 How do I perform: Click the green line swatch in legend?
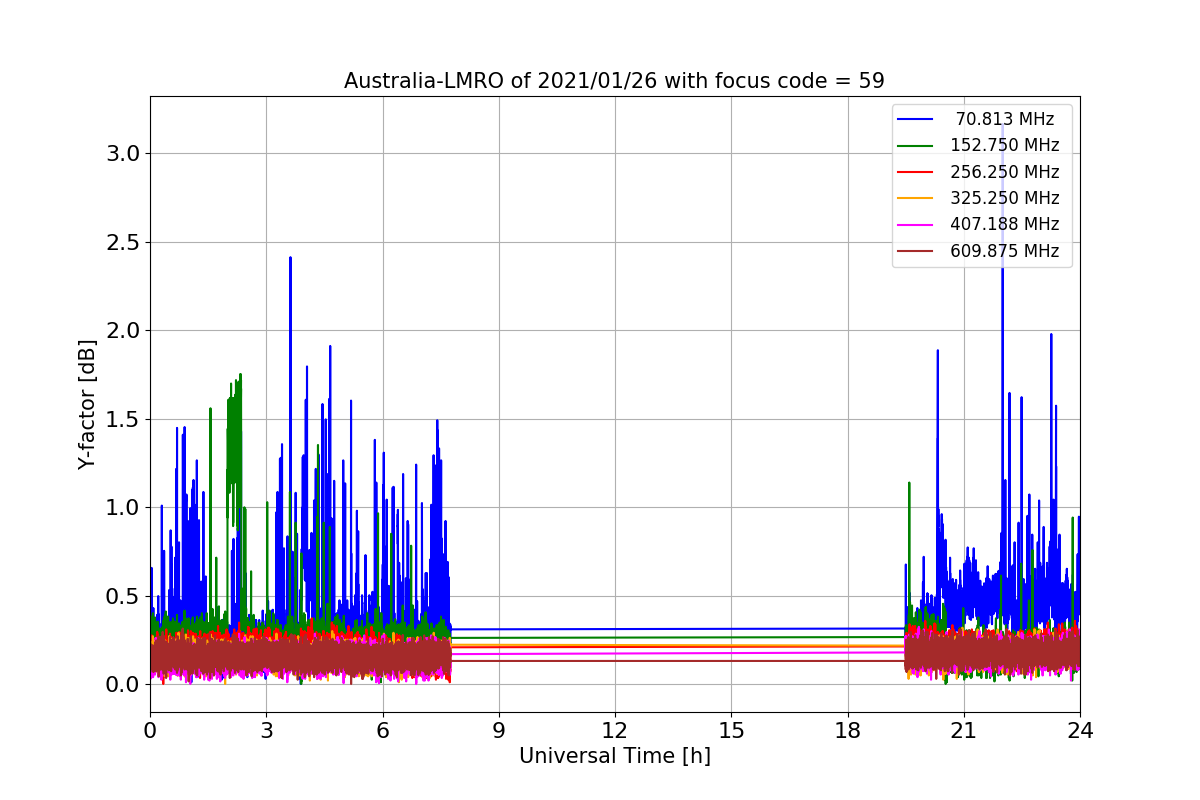[x=916, y=146]
